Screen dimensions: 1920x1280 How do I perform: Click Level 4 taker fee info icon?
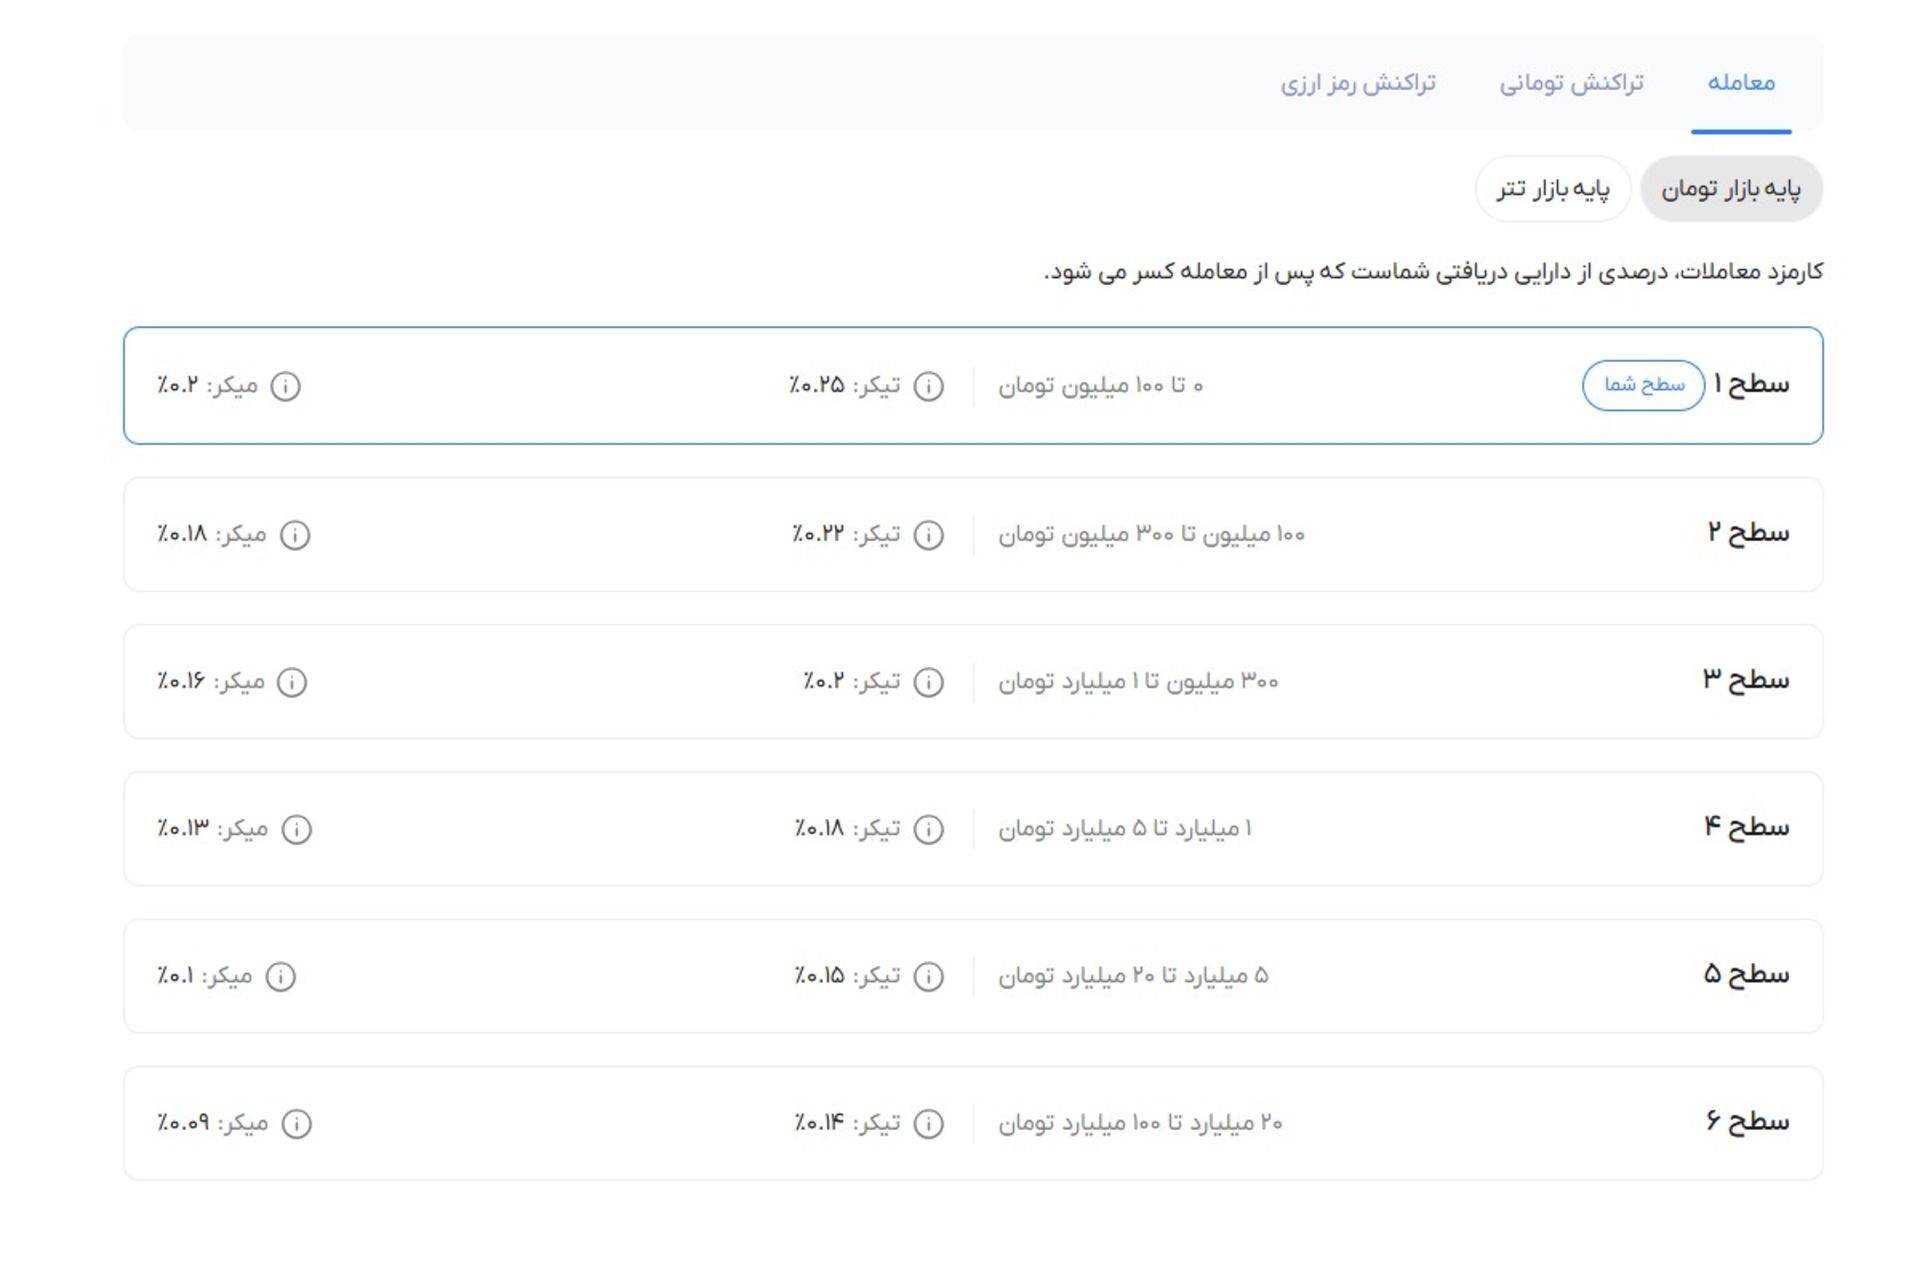pyautogui.click(x=928, y=829)
